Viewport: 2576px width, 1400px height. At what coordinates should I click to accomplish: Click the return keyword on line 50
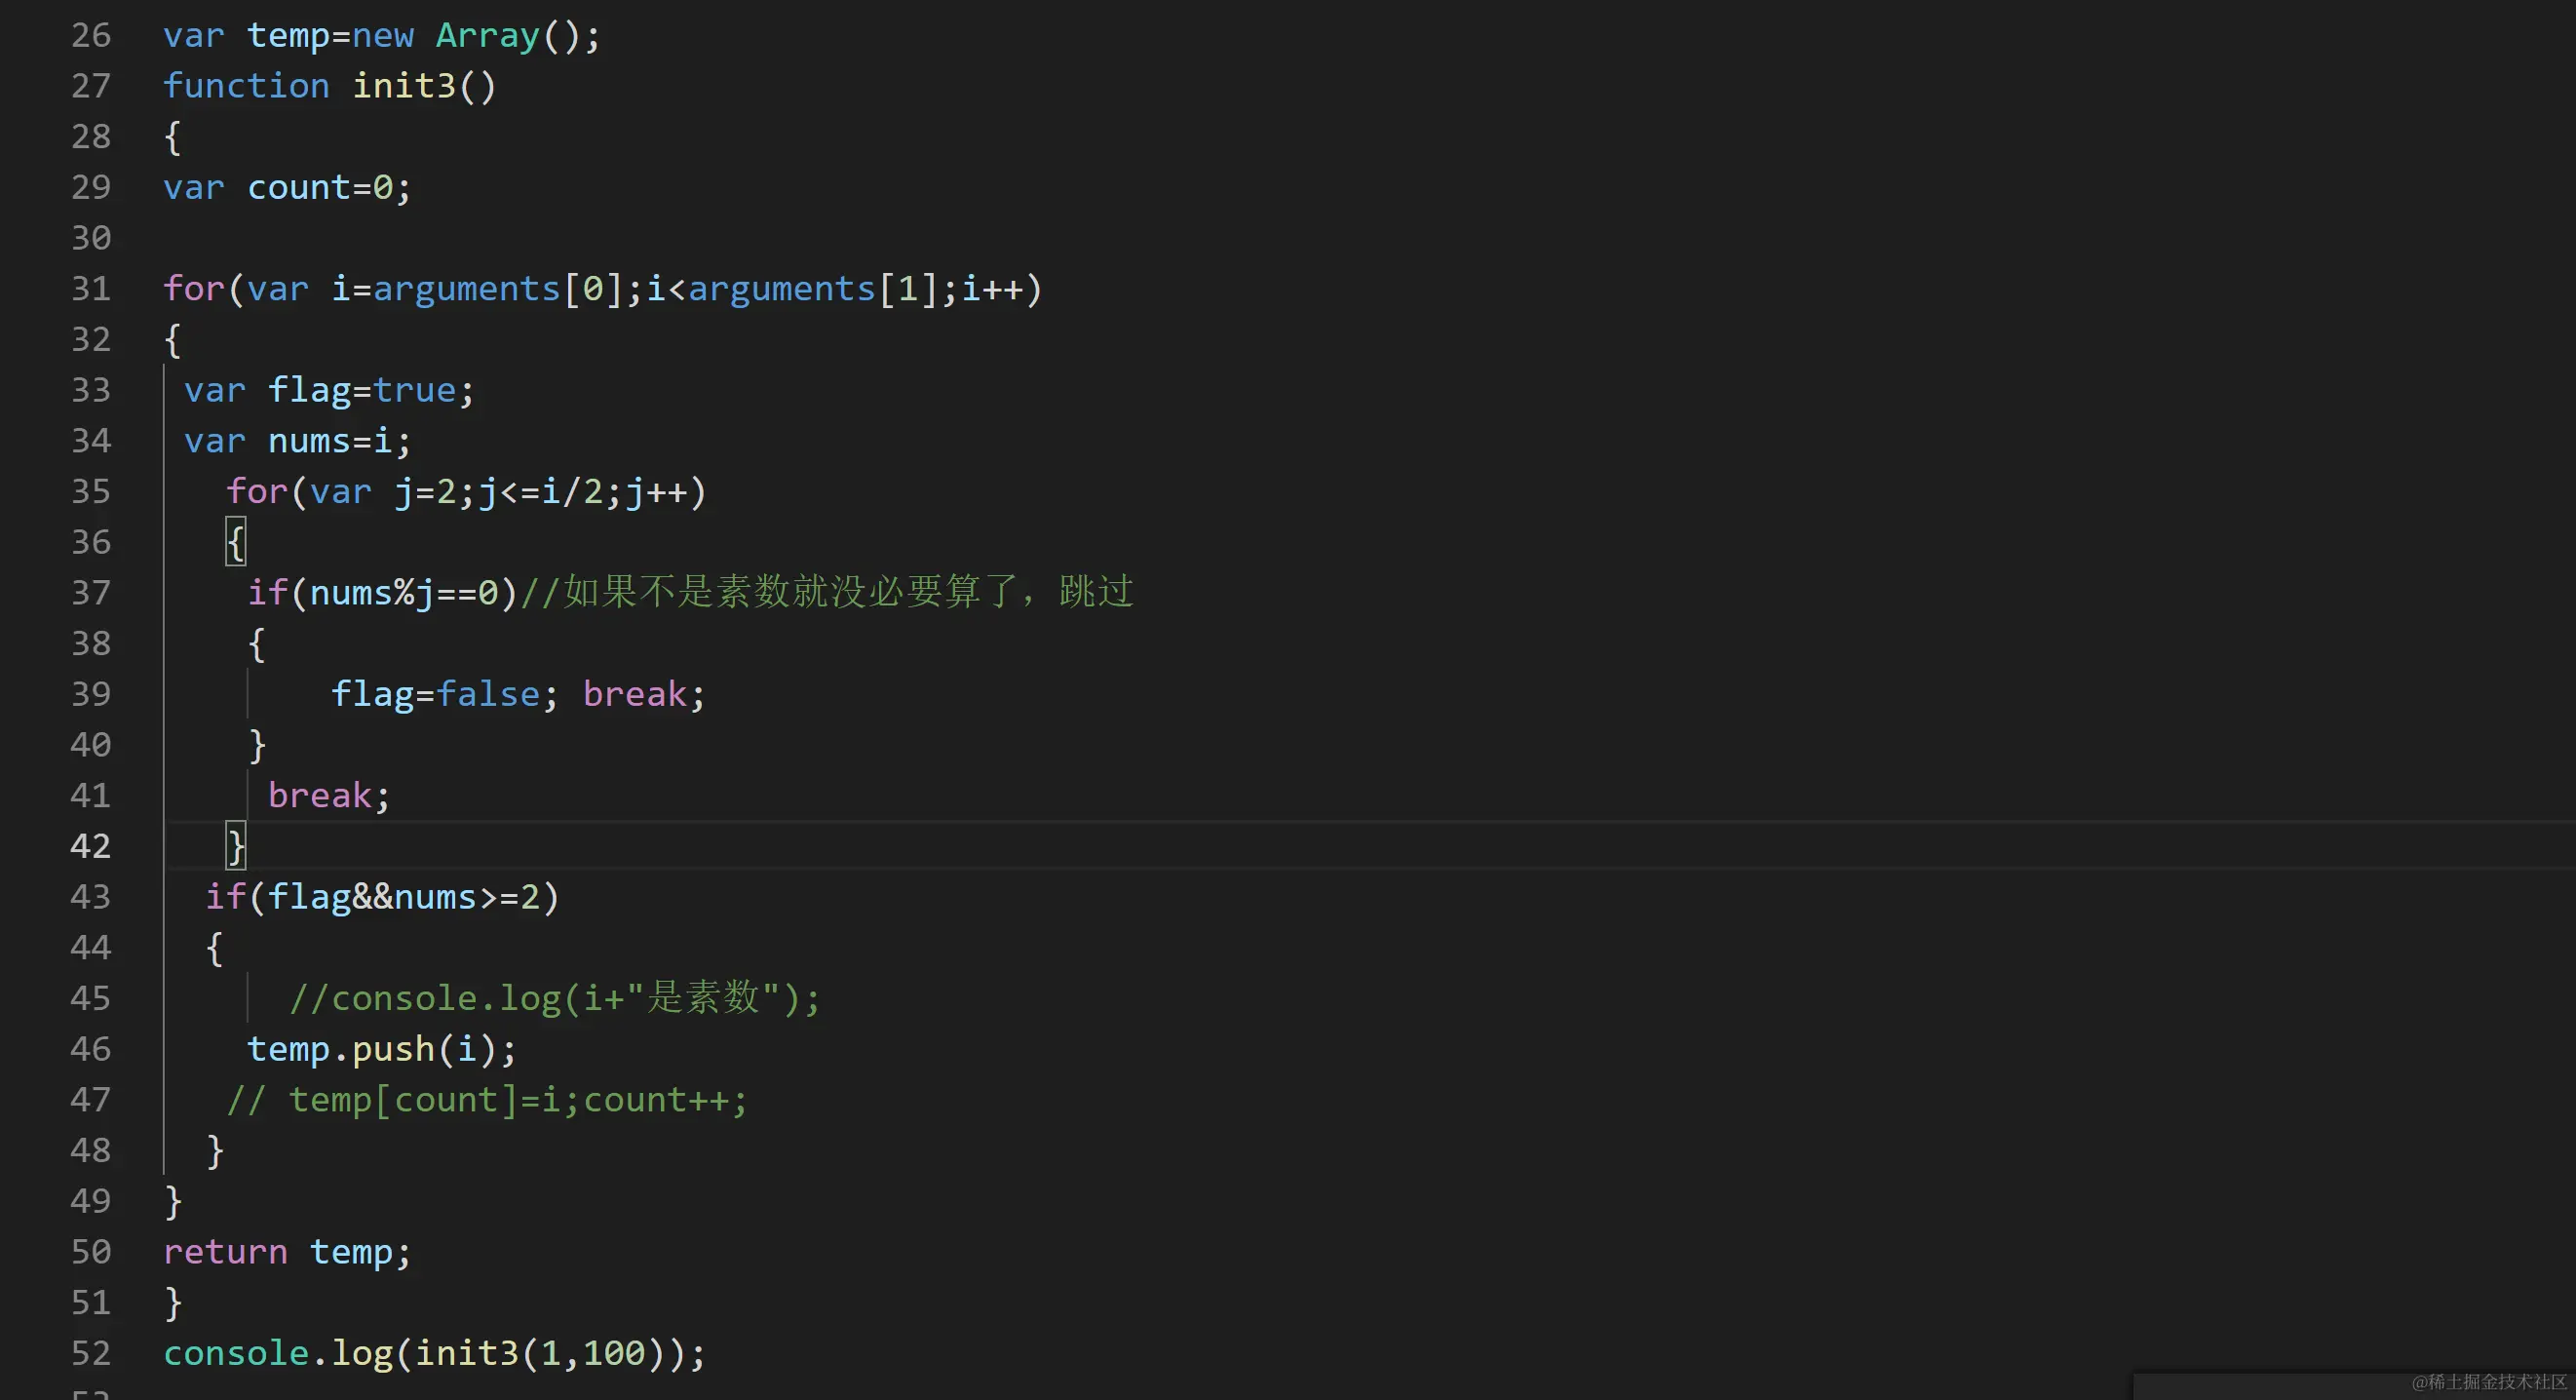tap(225, 1252)
